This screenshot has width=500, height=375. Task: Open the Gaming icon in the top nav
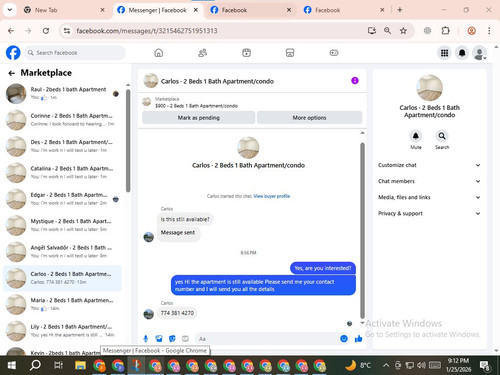coord(334,53)
